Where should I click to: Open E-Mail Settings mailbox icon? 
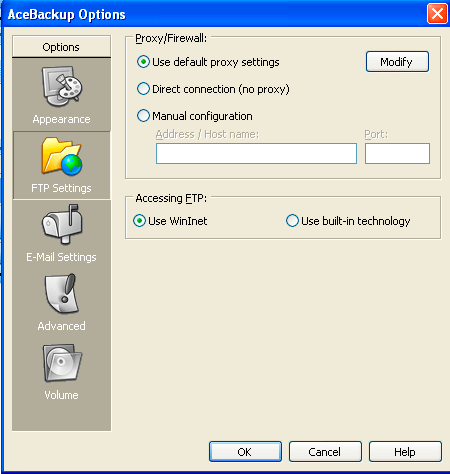[62, 224]
